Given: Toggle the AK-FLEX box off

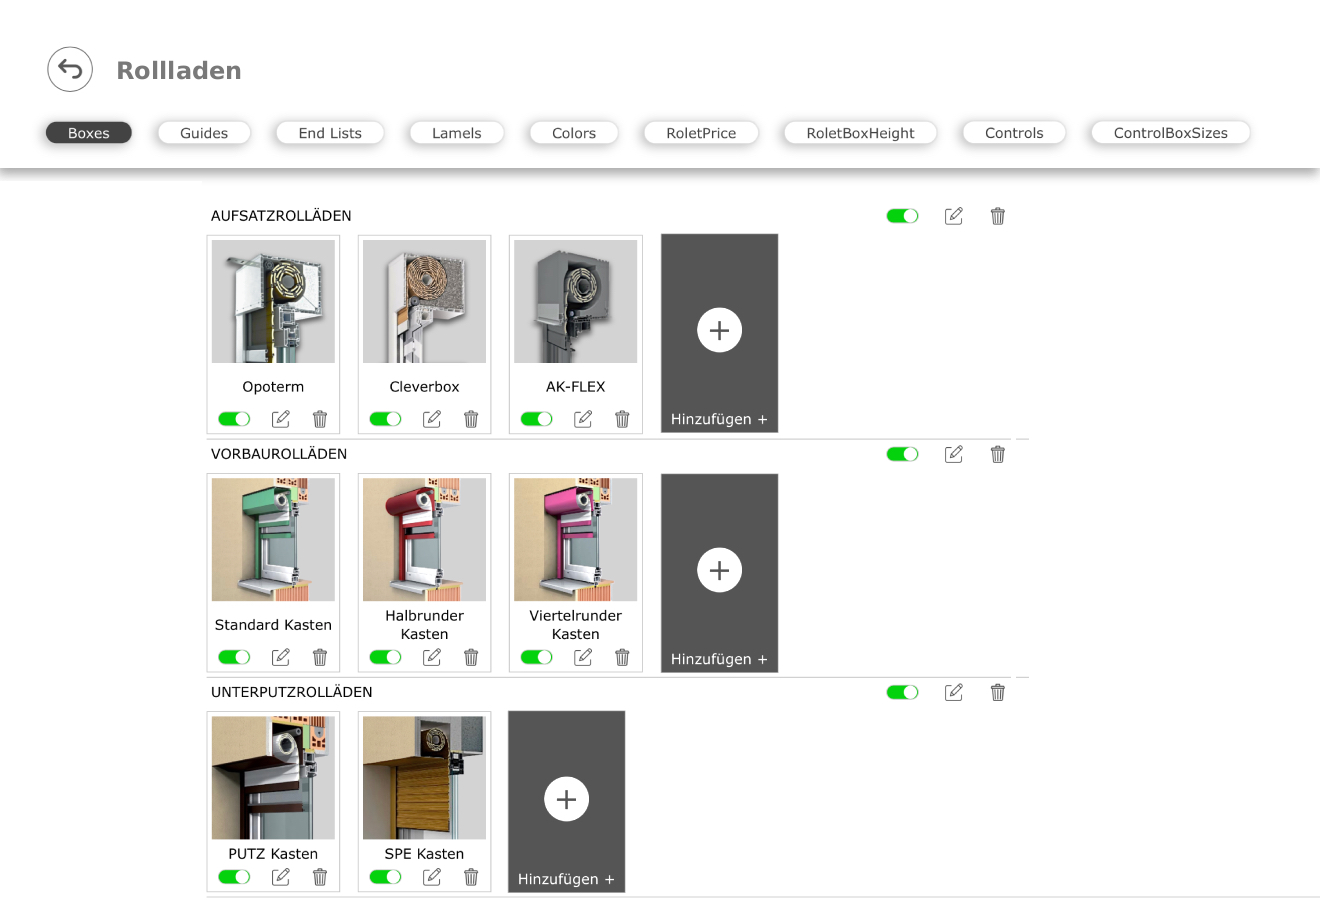Looking at the screenshot, I should [x=537, y=419].
